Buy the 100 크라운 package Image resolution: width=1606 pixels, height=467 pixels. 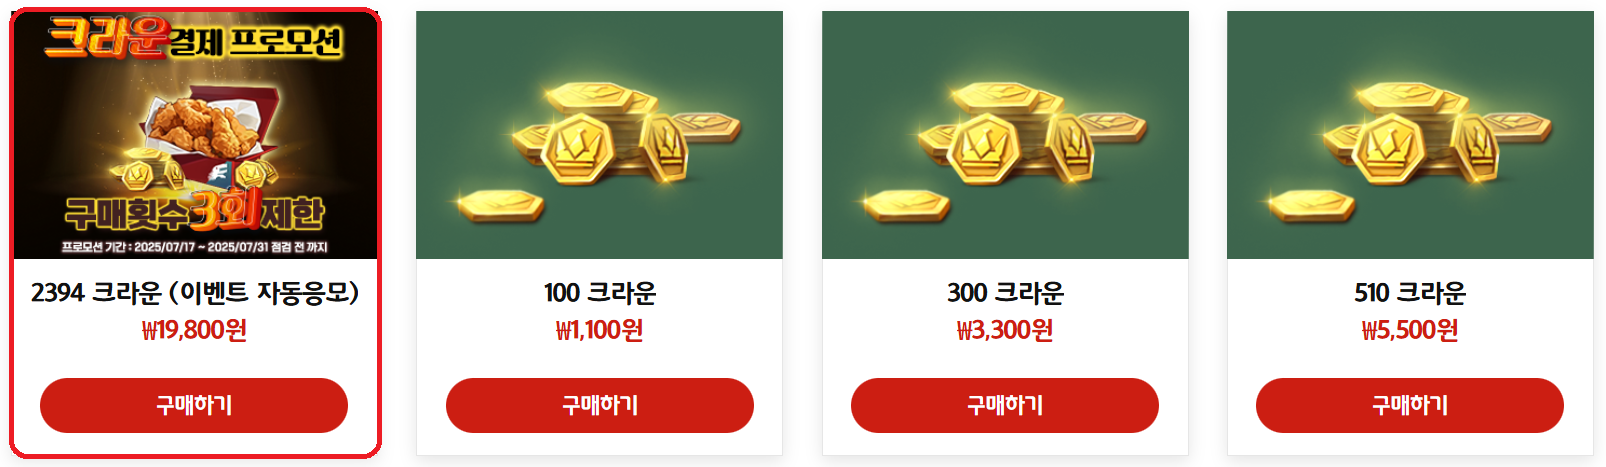pyautogui.click(x=600, y=405)
